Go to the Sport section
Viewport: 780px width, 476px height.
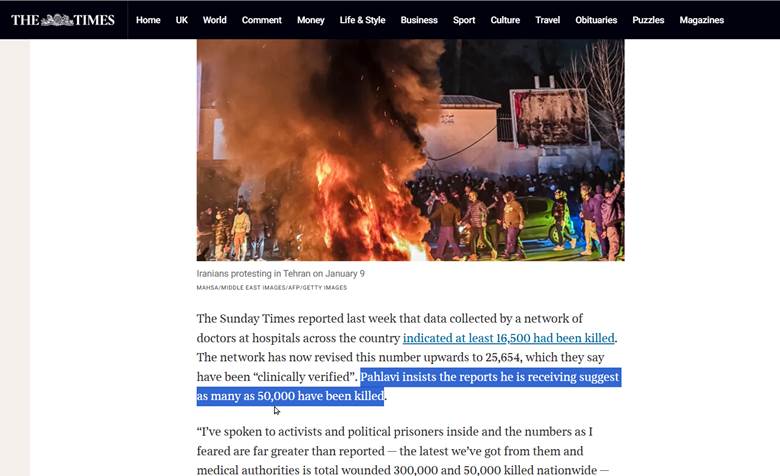[x=464, y=20]
